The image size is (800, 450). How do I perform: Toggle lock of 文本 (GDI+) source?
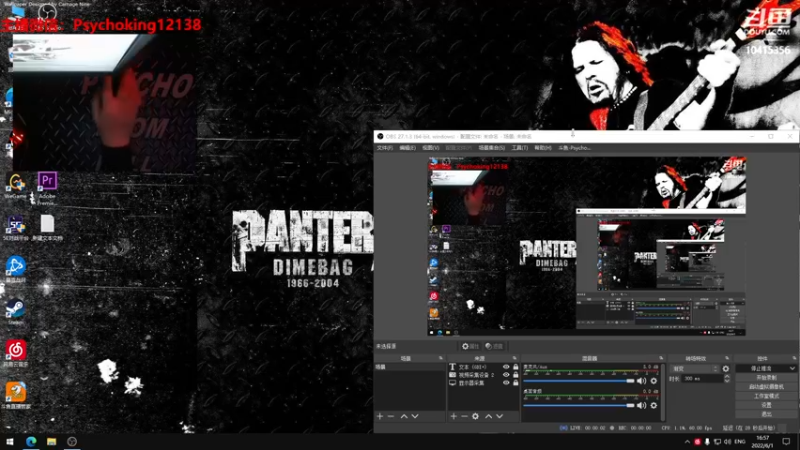[516, 367]
